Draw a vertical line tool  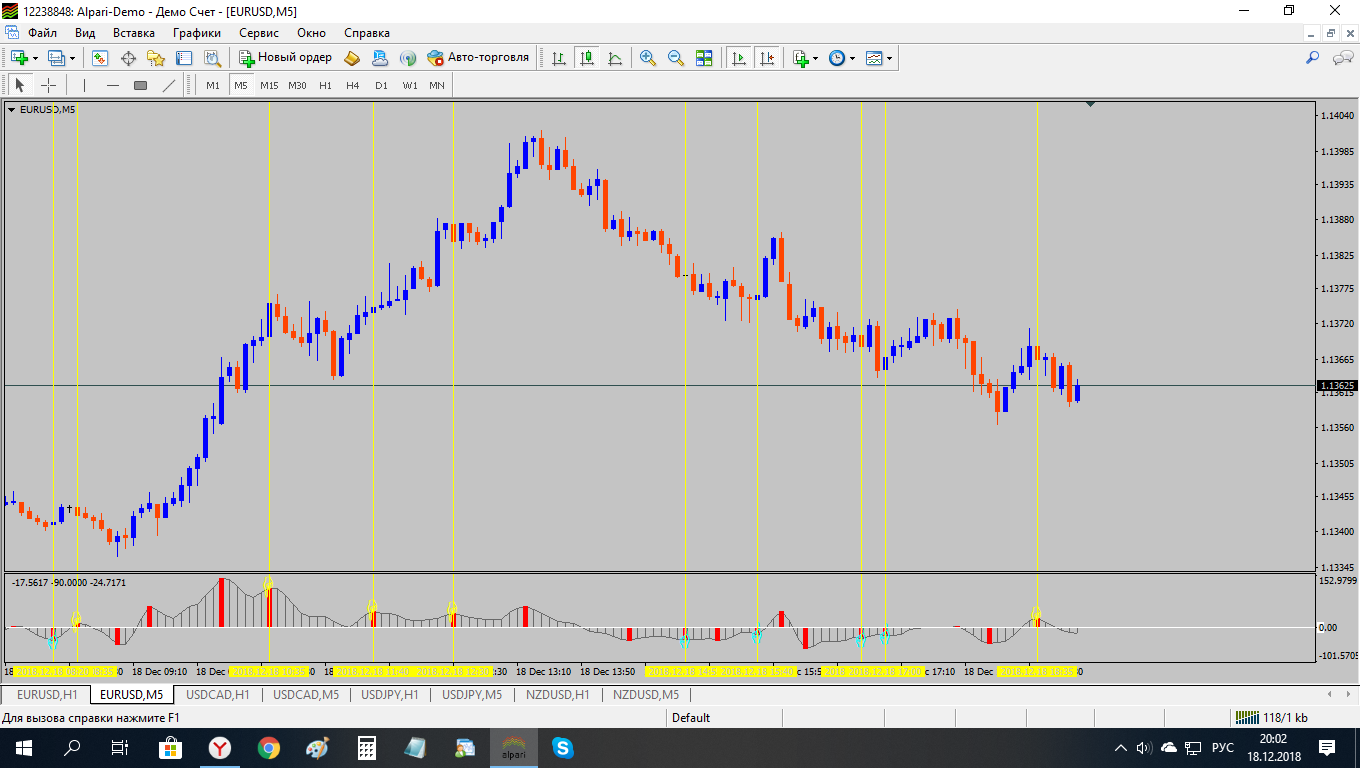(84, 85)
